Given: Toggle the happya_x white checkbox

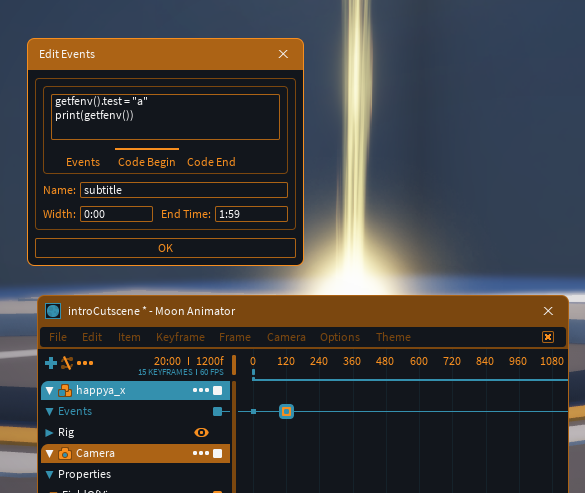Looking at the screenshot, I should click(x=218, y=390).
